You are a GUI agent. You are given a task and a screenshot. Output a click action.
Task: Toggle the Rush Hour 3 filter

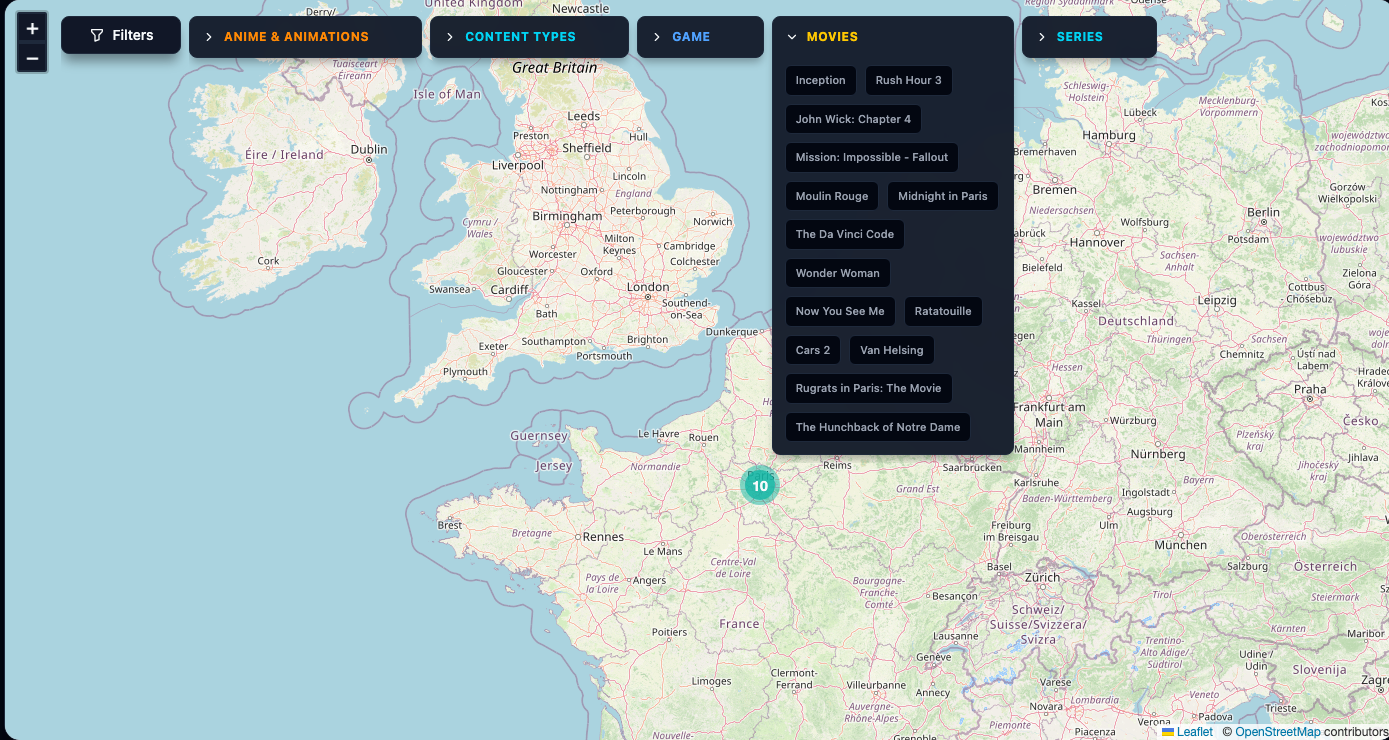908,80
